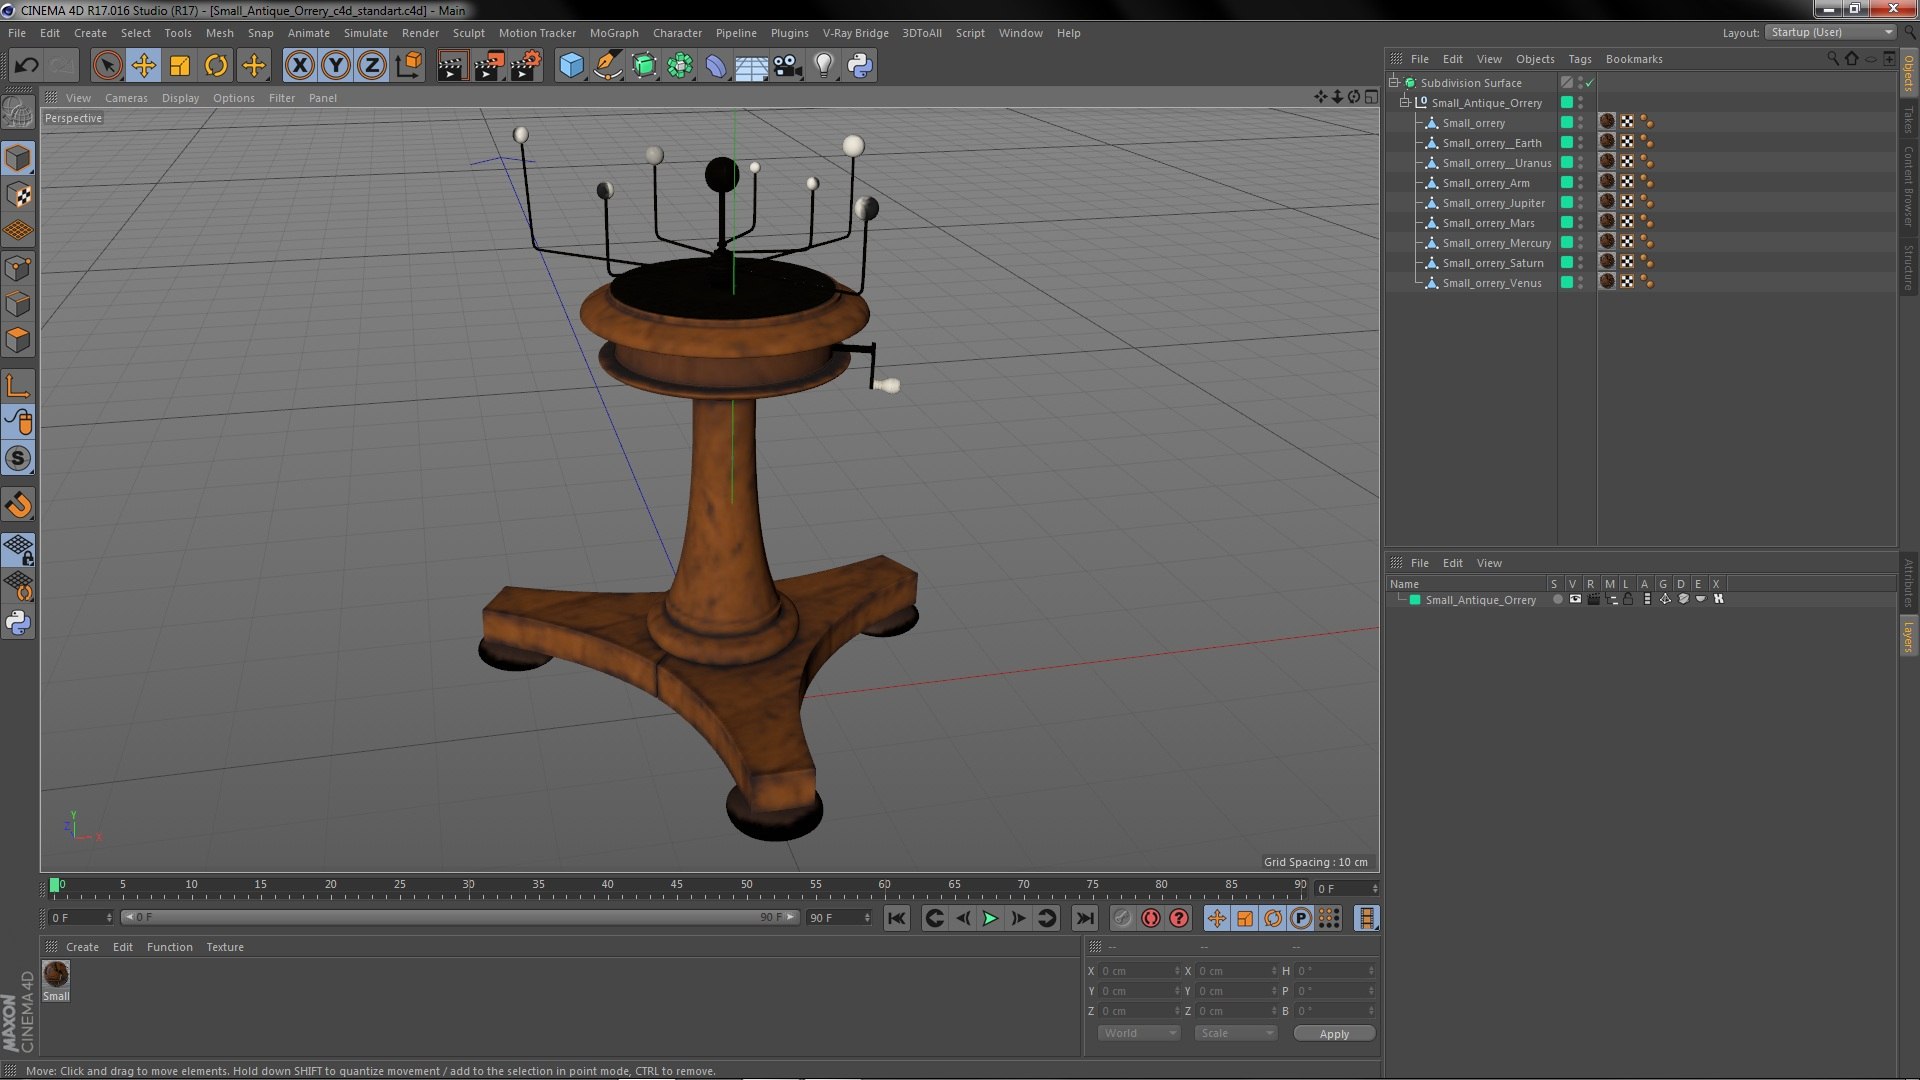Toggle Subdivision Surface enable checkmark
Screen dimensions: 1920x1080
pyautogui.click(x=1590, y=83)
